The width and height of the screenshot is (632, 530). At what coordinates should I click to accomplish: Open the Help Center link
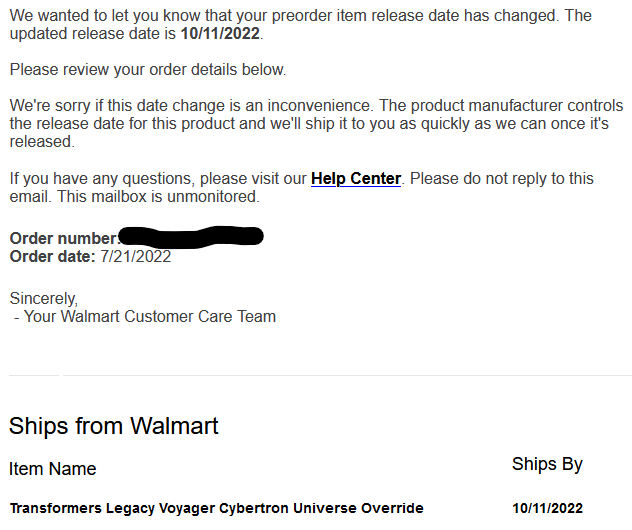355,179
